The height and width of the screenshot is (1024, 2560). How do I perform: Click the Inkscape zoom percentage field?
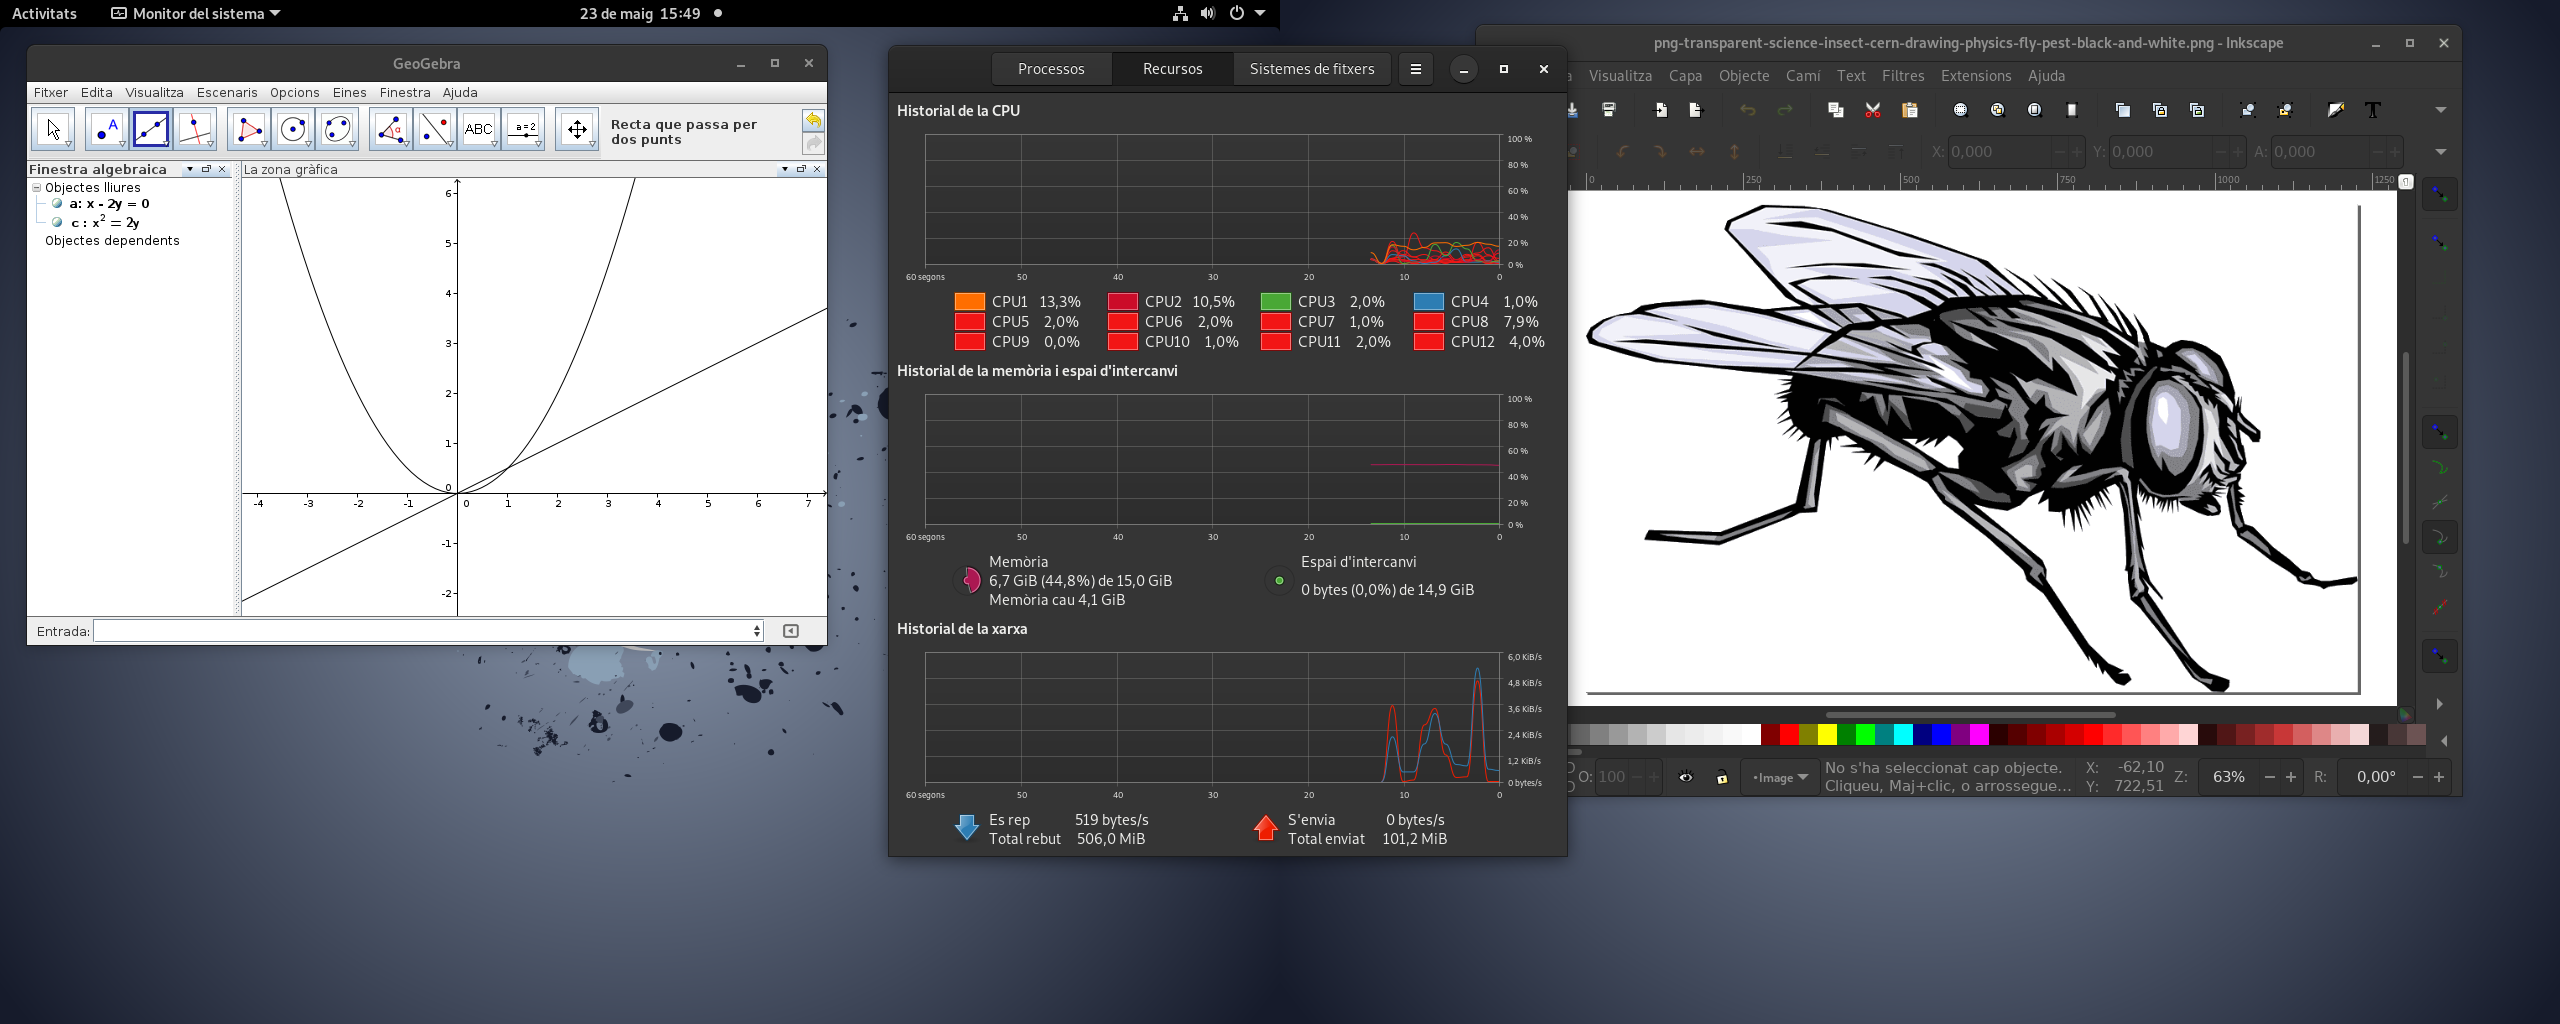click(x=2229, y=777)
